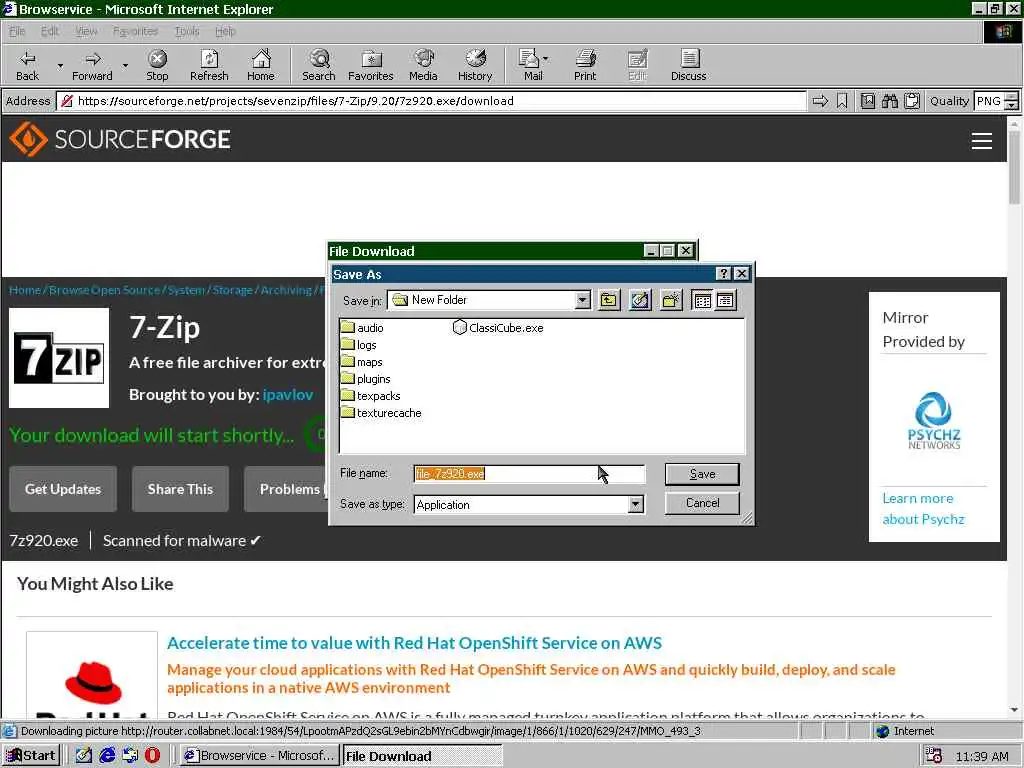Click the Get Updates button
This screenshot has height=768, width=1024.
63,488
